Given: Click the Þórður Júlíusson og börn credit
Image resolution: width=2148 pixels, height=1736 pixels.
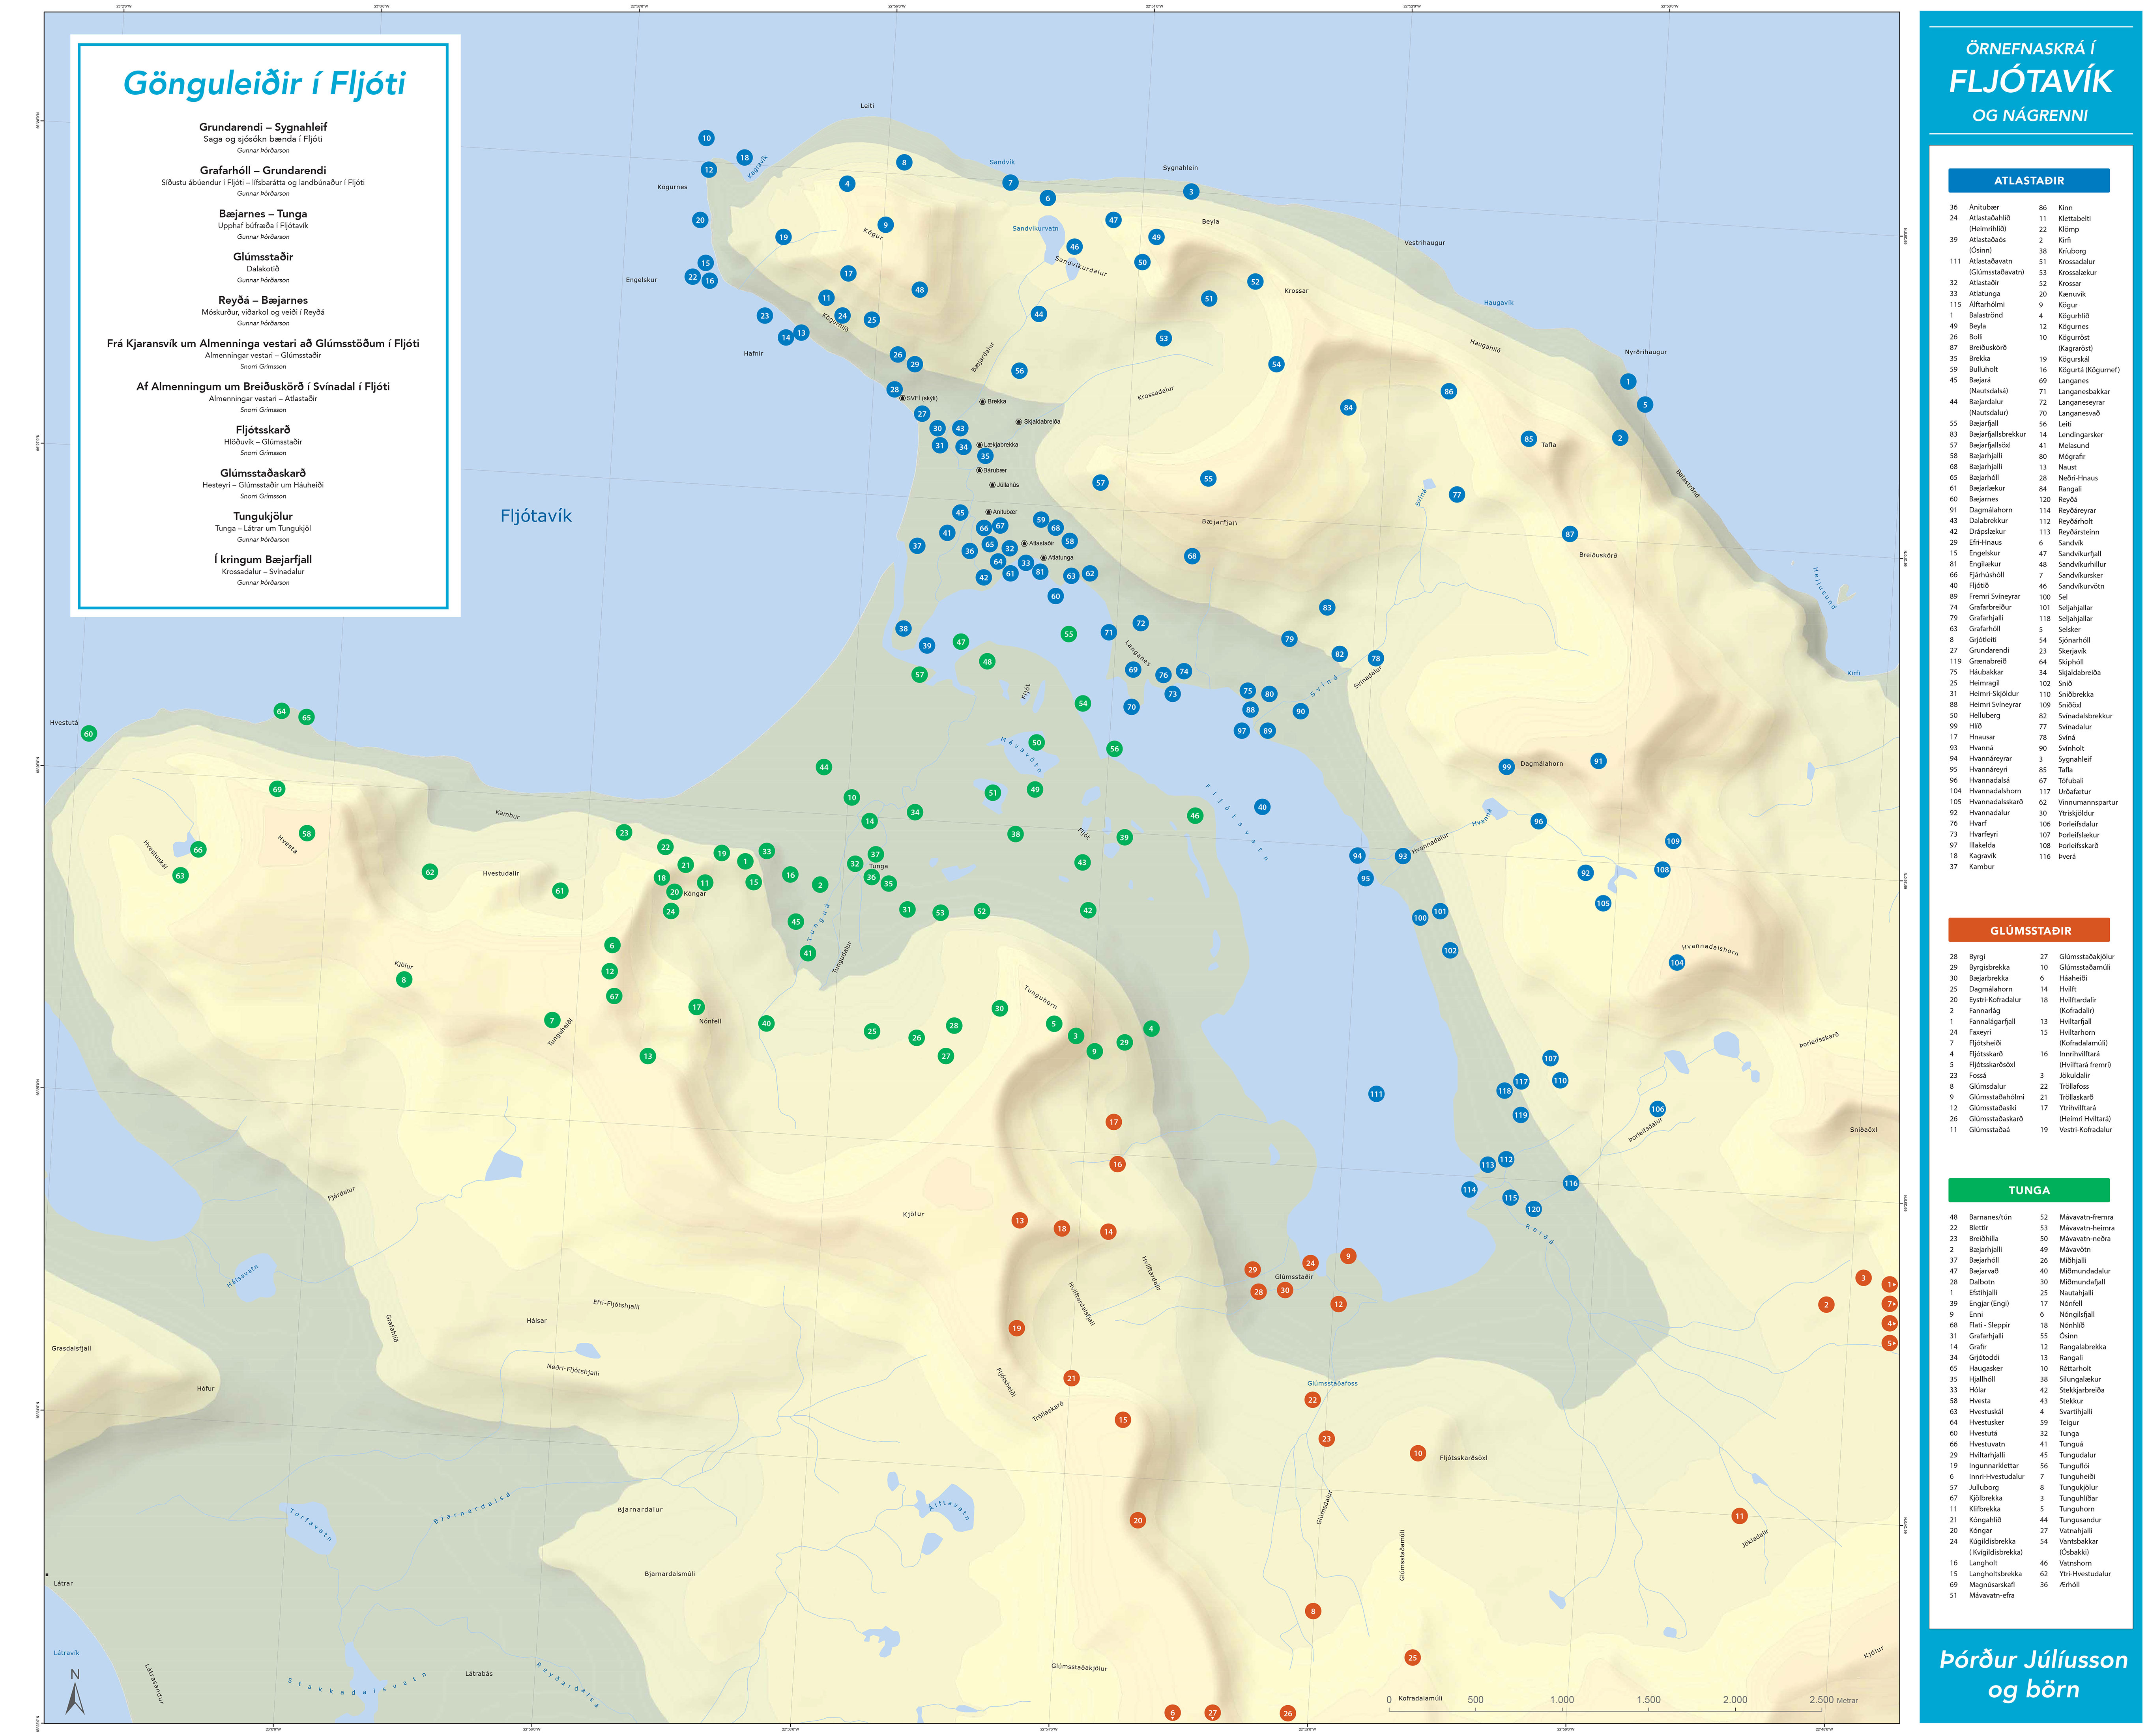Looking at the screenshot, I should pyautogui.click(x=2033, y=1674).
